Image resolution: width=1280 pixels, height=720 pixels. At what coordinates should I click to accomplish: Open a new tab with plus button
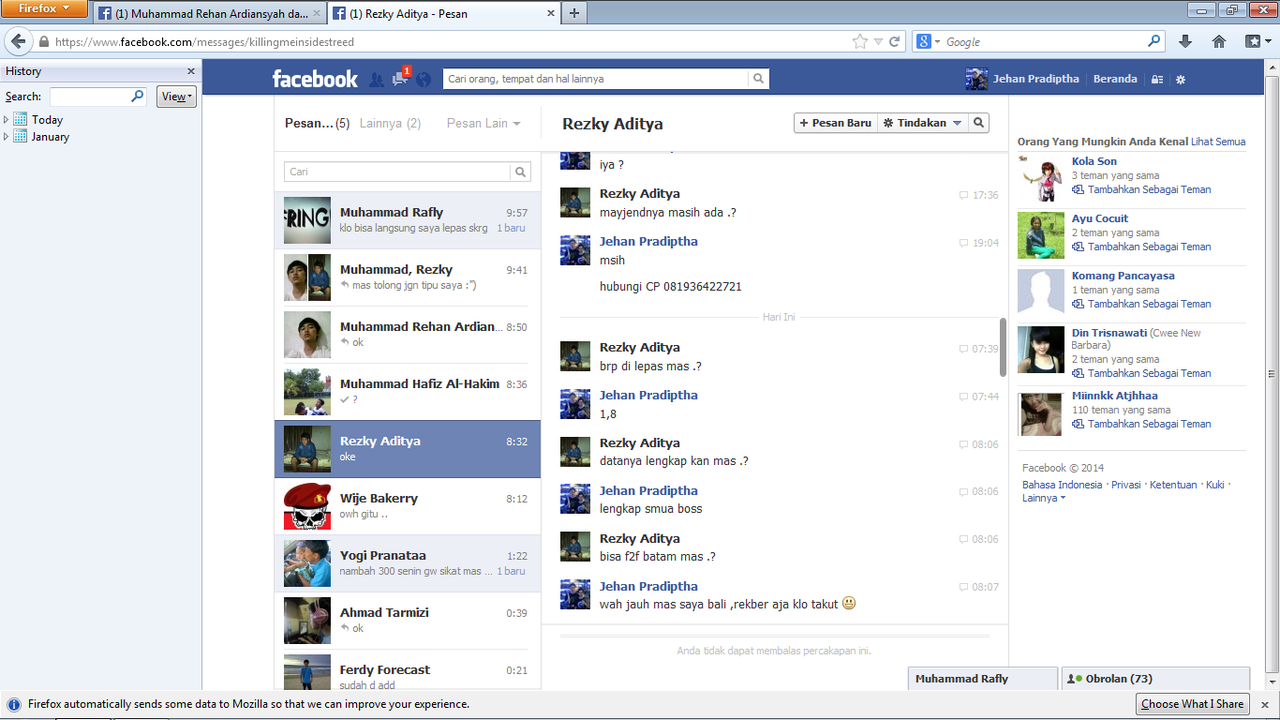click(575, 14)
